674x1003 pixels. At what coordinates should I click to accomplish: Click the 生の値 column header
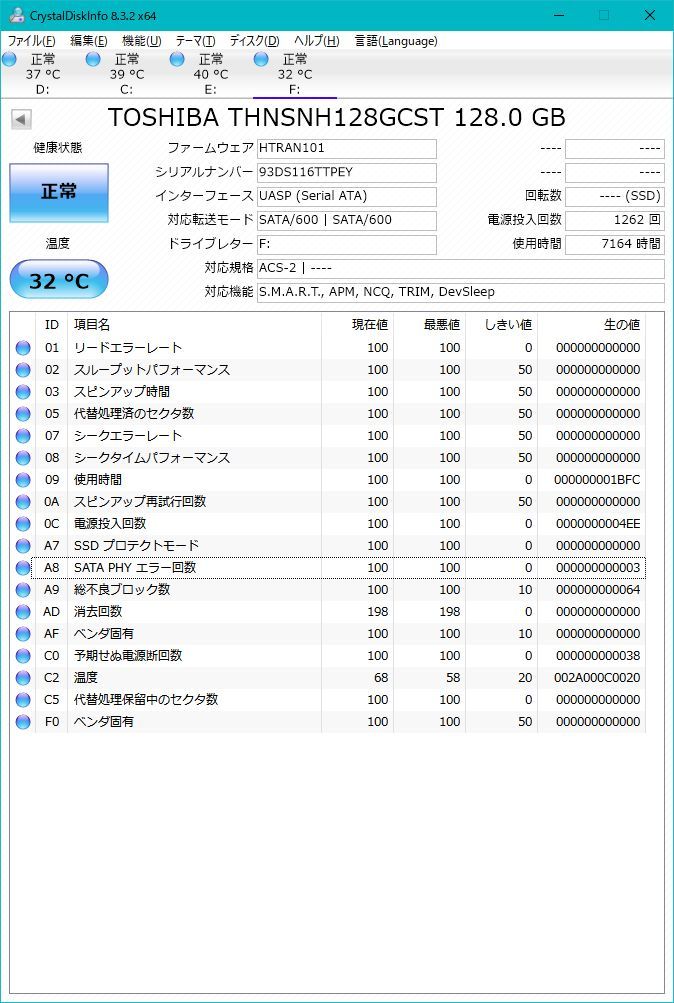592,325
